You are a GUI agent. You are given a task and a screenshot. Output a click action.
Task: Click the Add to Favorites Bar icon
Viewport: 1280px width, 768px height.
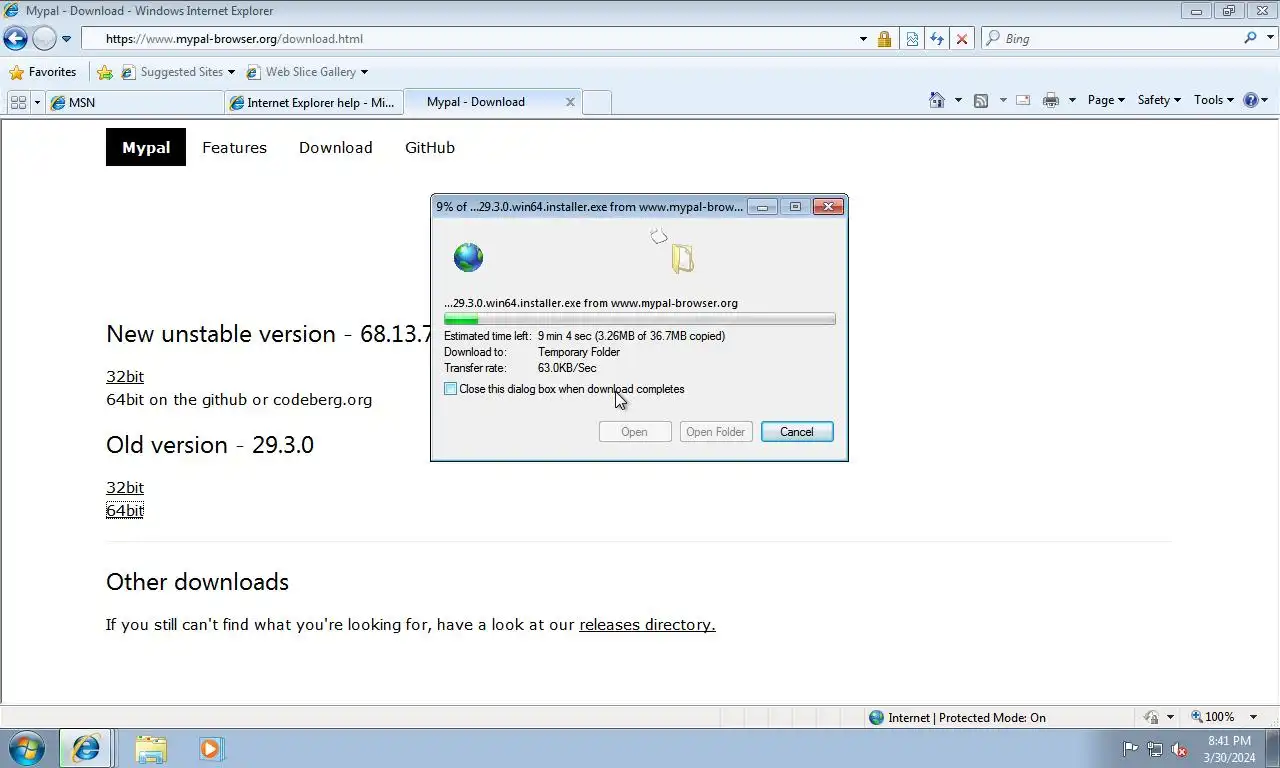(x=105, y=72)
